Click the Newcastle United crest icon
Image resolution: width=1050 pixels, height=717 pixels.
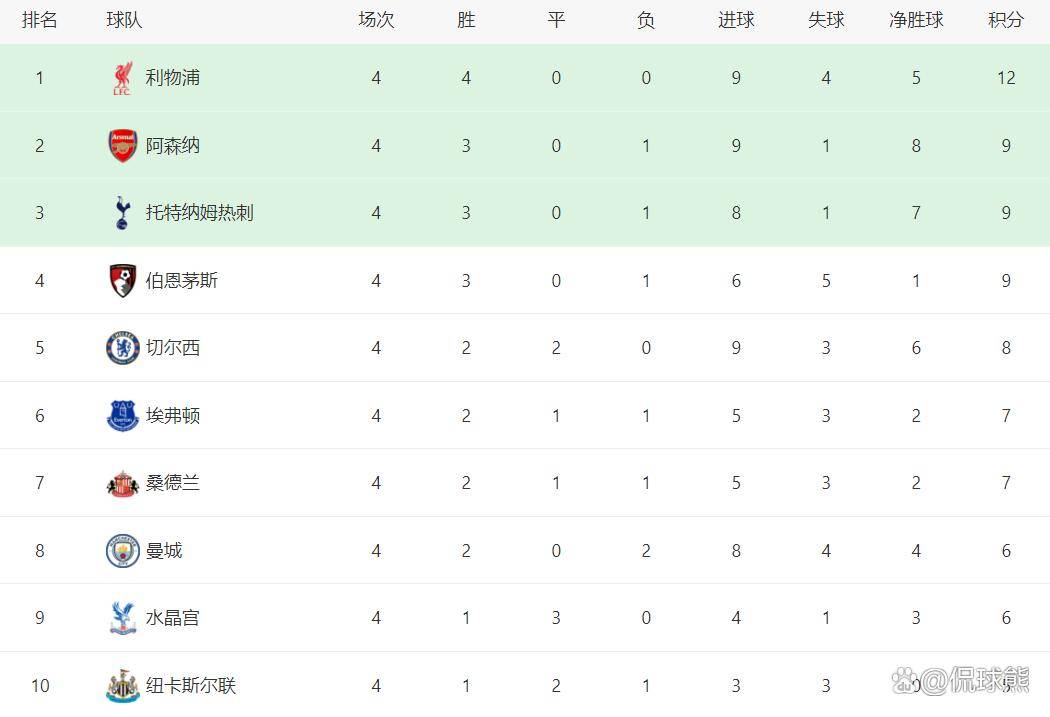tap(122, 686)
